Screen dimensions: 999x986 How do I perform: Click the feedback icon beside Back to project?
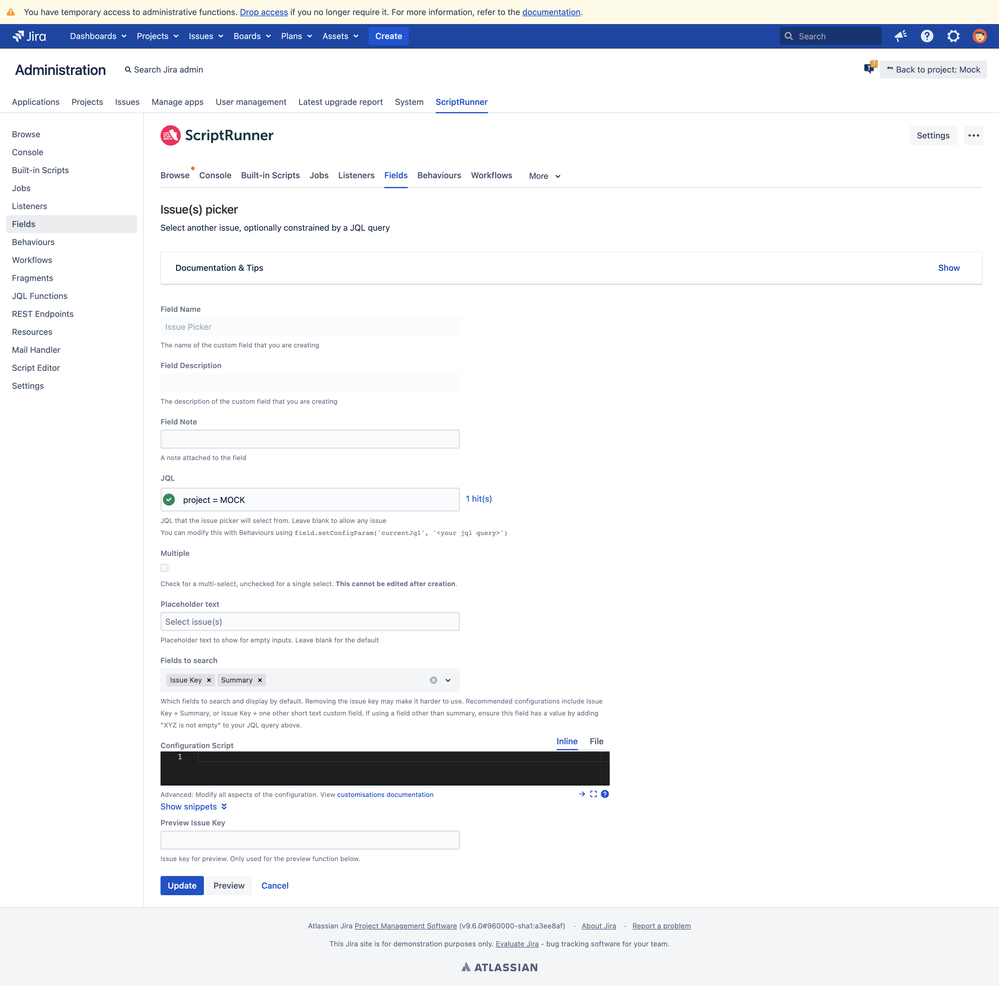(x=870, y=68)
